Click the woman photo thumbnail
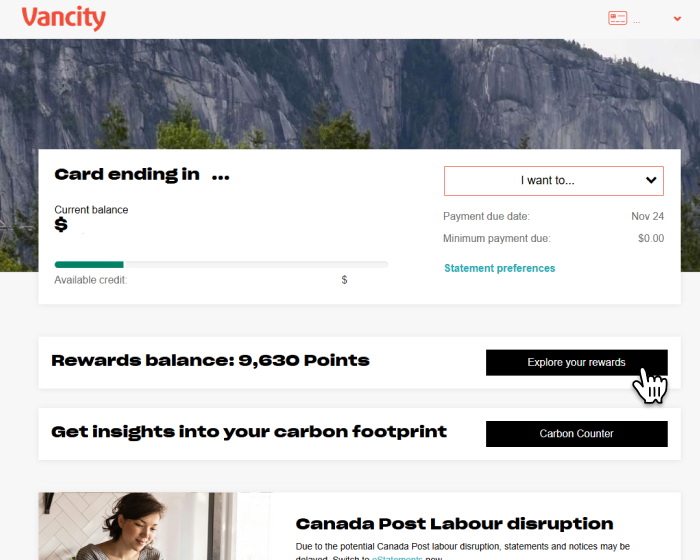Image resolution: width=700 pixels, height=560 pixels. pos(154,526)
